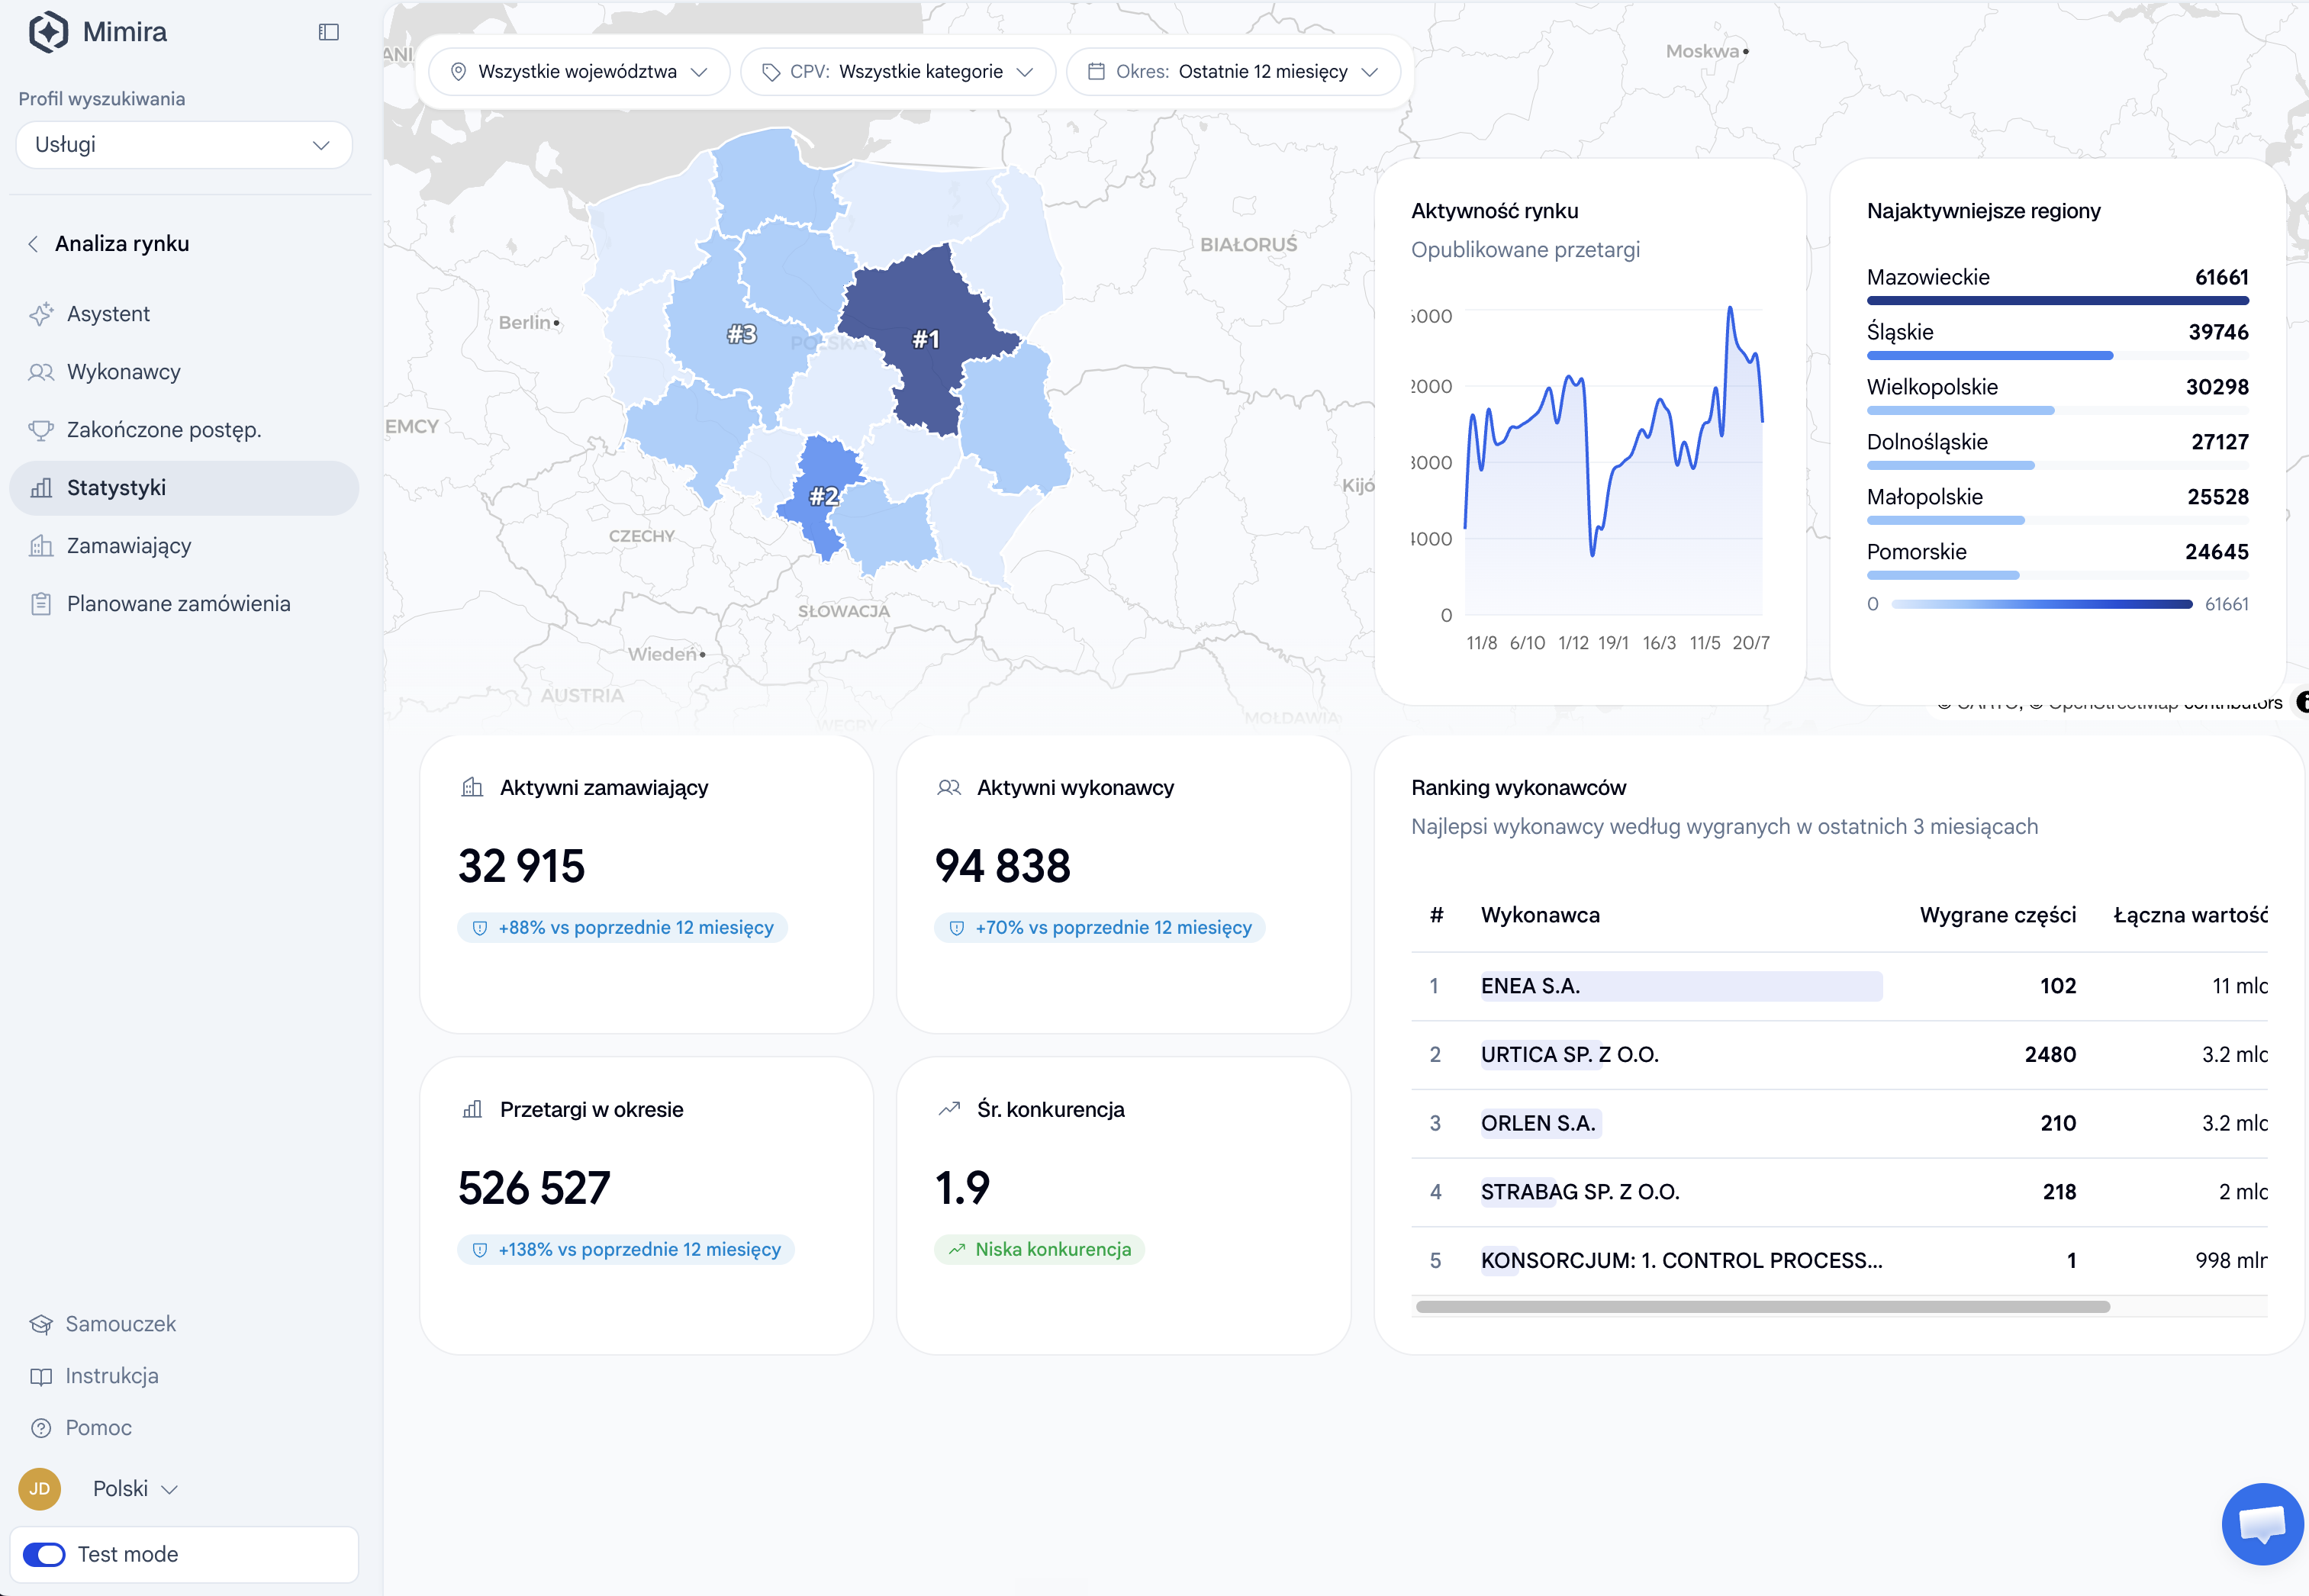Expand the Usługi profile dropdown
This screenshot has width=2309, height=1596.
[x=184, y=145]
